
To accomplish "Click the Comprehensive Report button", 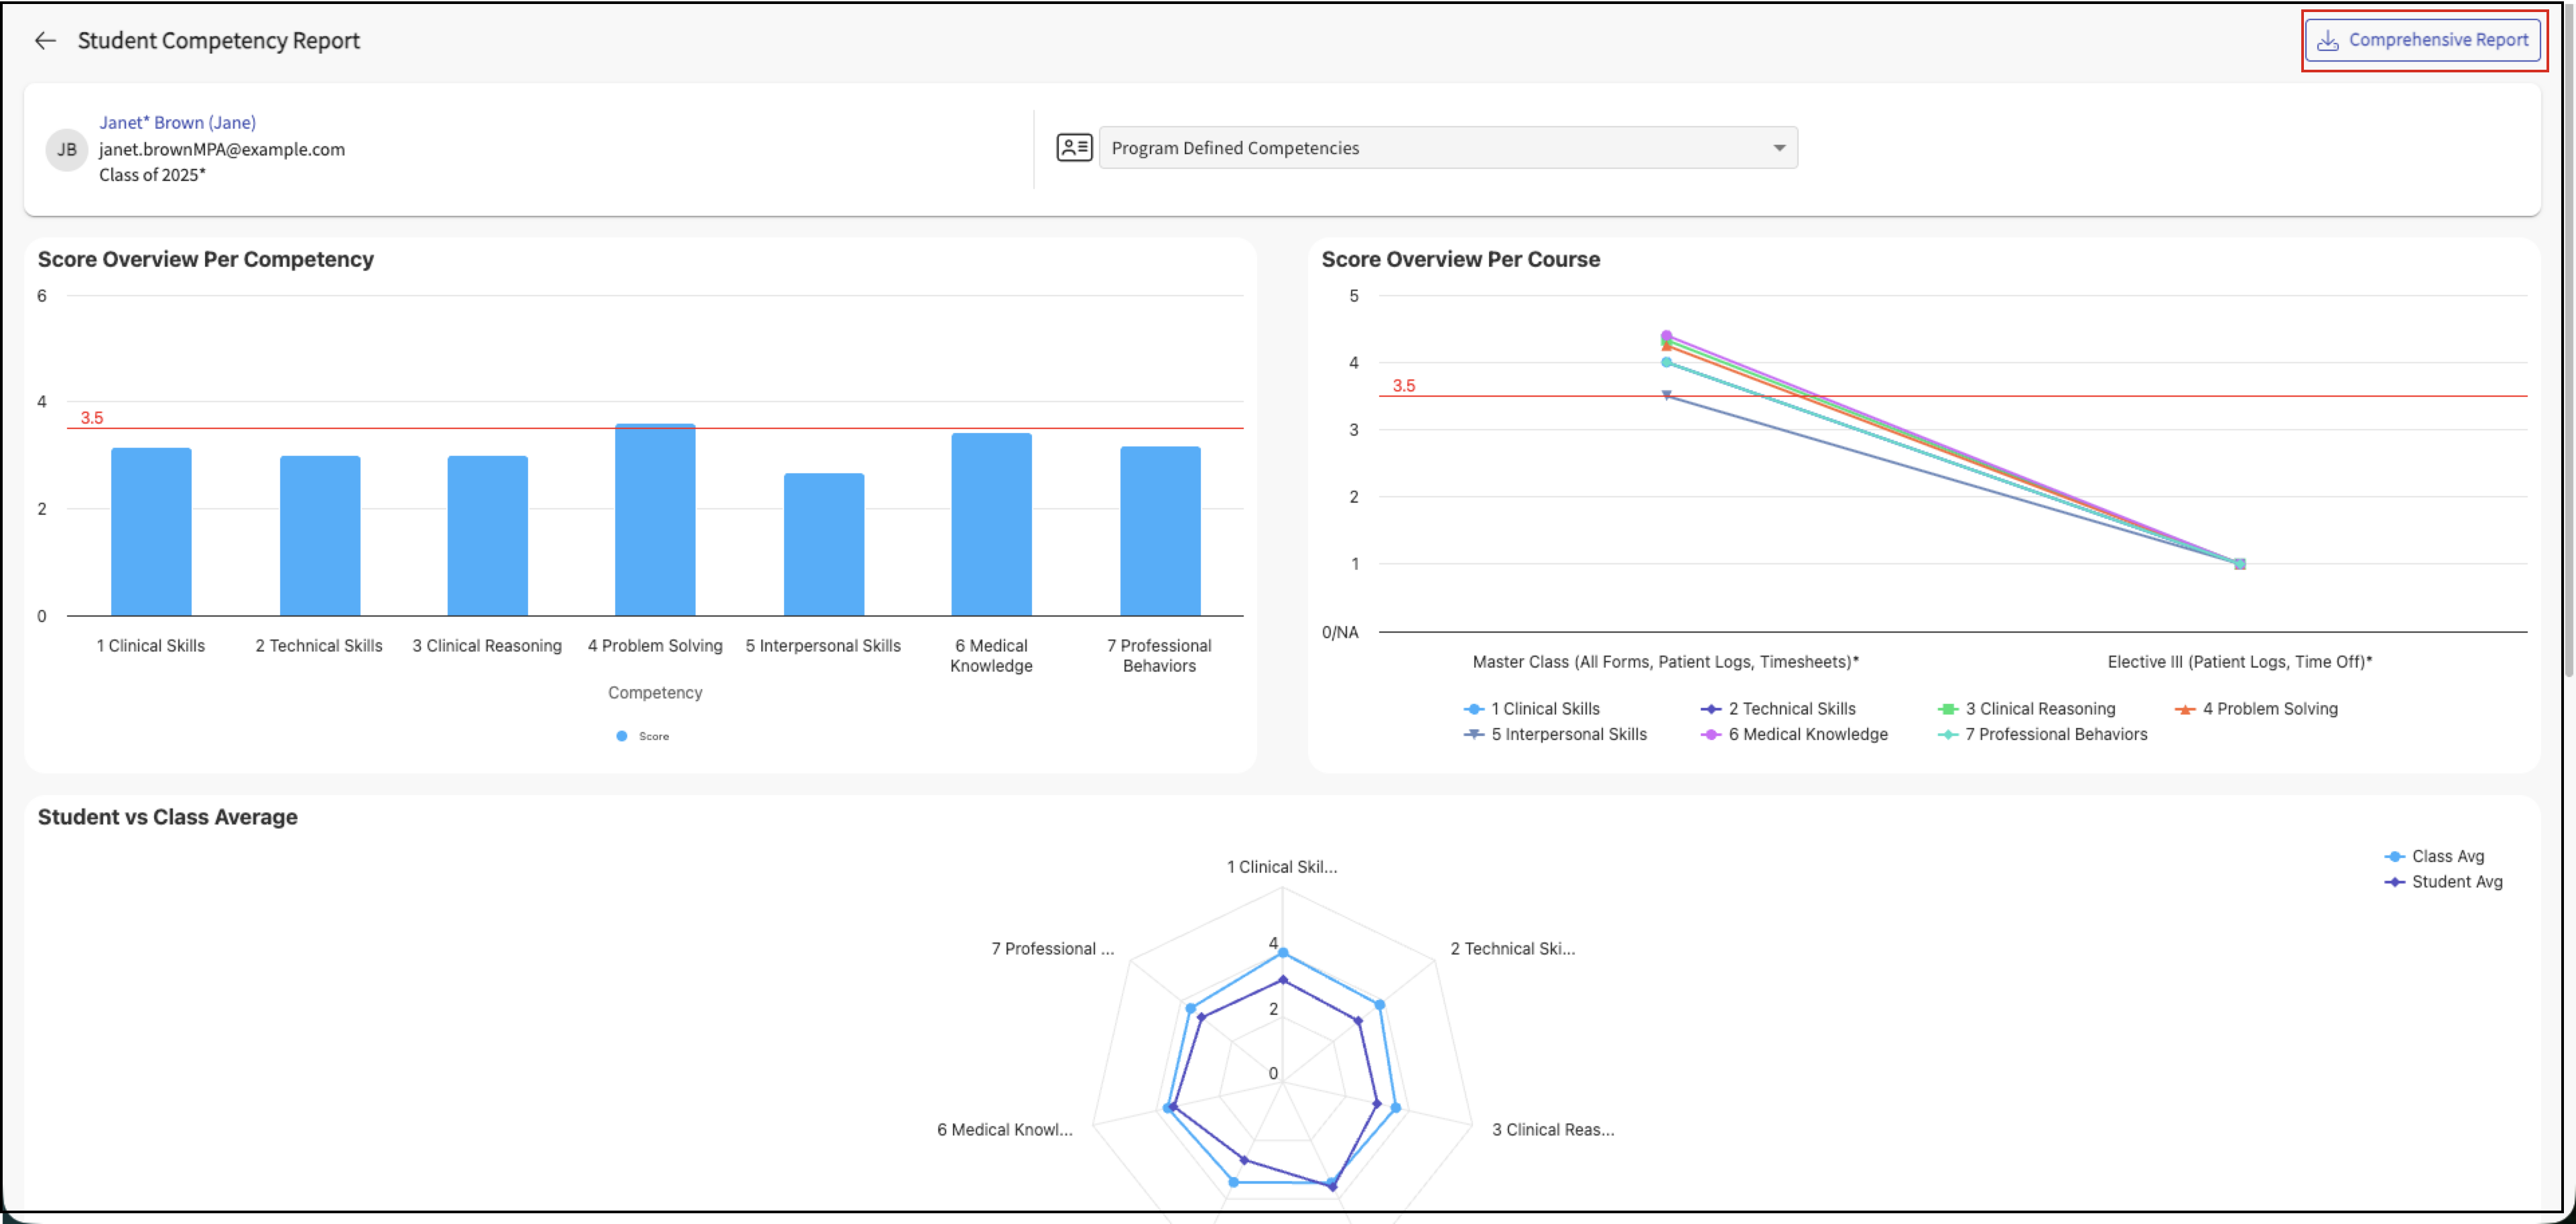I will point(2423,40).
